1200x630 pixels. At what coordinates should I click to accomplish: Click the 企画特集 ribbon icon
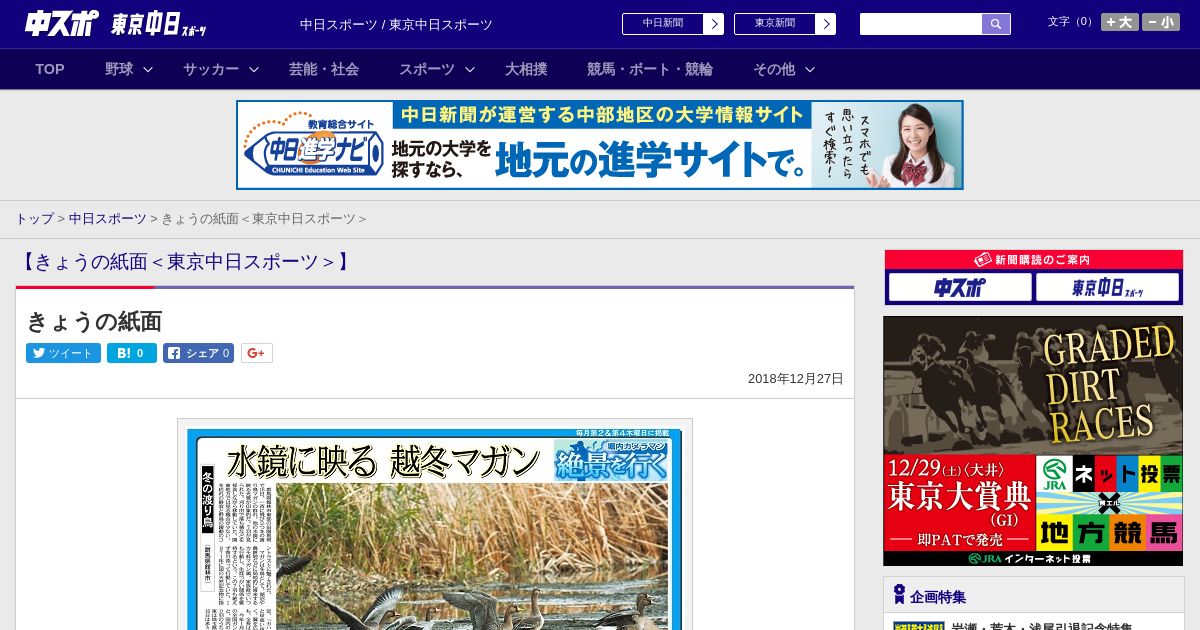pos(899,595)
